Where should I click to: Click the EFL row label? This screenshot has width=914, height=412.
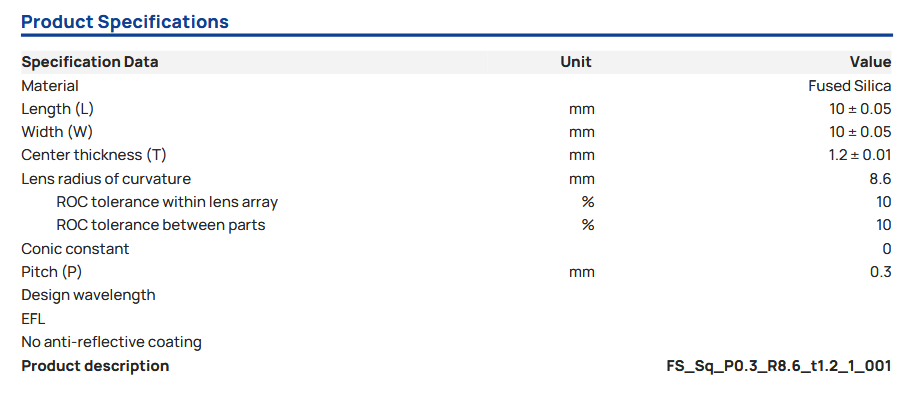33,319
